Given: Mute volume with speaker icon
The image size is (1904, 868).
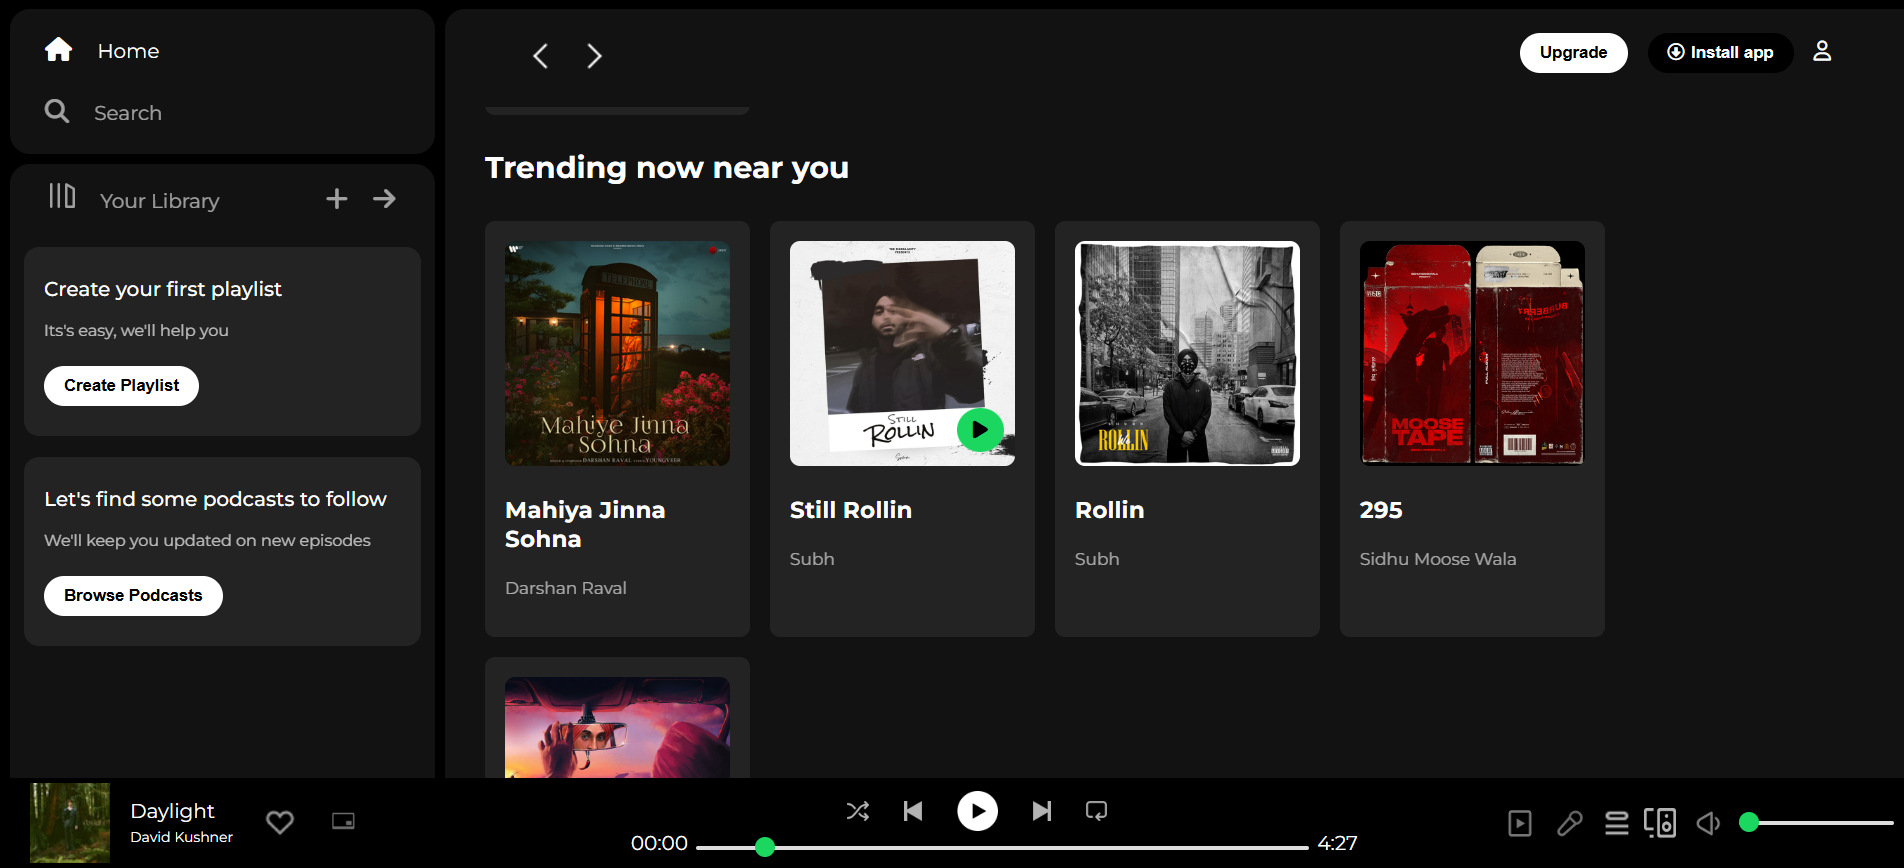Looking at the screenshot, I should [x=1708, y=823].
